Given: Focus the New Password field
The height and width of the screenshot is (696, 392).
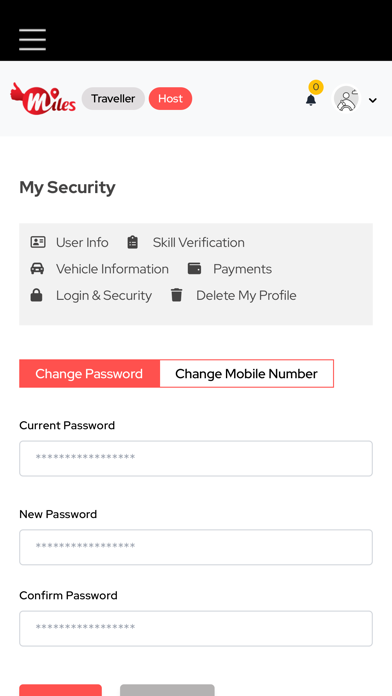Looking at the screenshot, I should pyautogui.click(x=196, y=547).
